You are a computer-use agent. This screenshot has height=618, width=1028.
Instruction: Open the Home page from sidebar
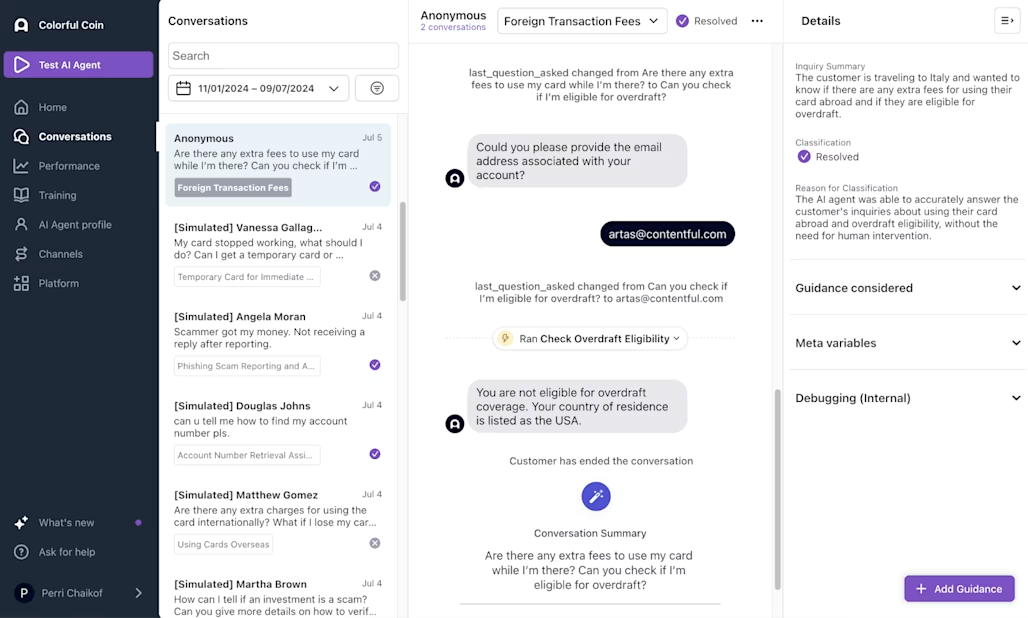(52, 107)
